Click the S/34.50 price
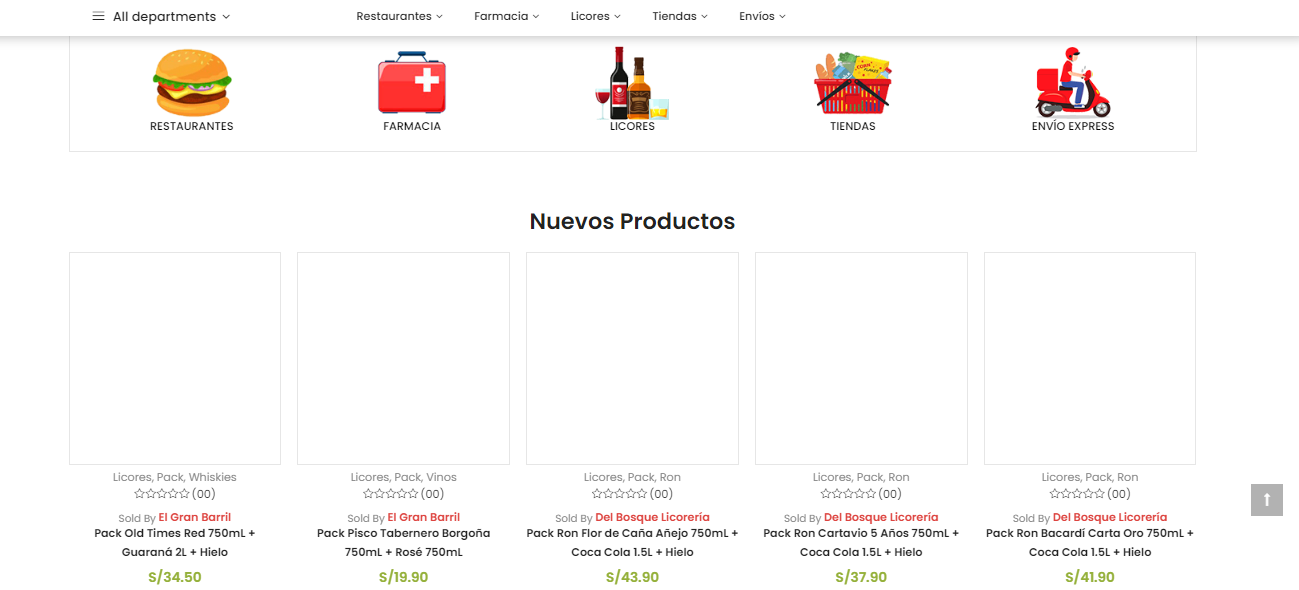The width and height of the screenshot is (1299, 590). 175,577
